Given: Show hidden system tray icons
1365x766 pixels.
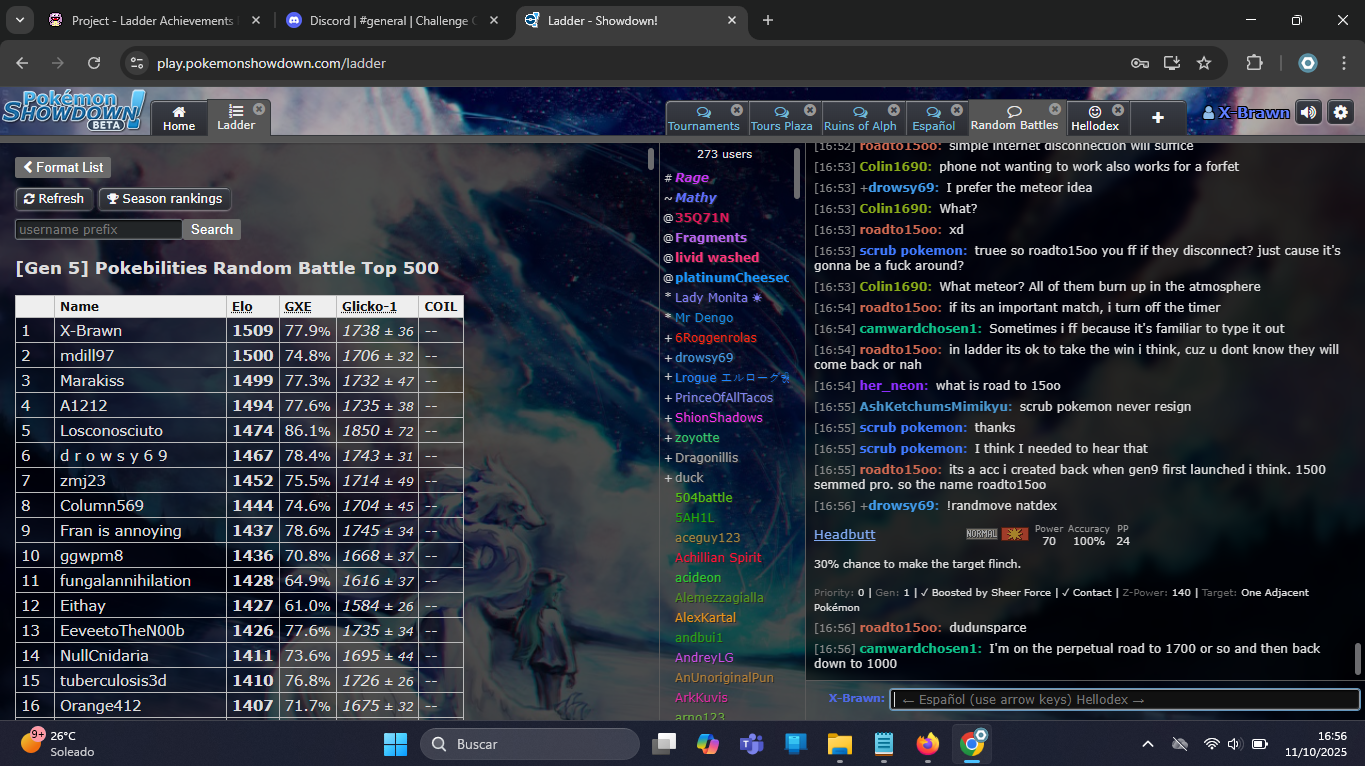Looking at the screenshot, I should point(1148,744).
